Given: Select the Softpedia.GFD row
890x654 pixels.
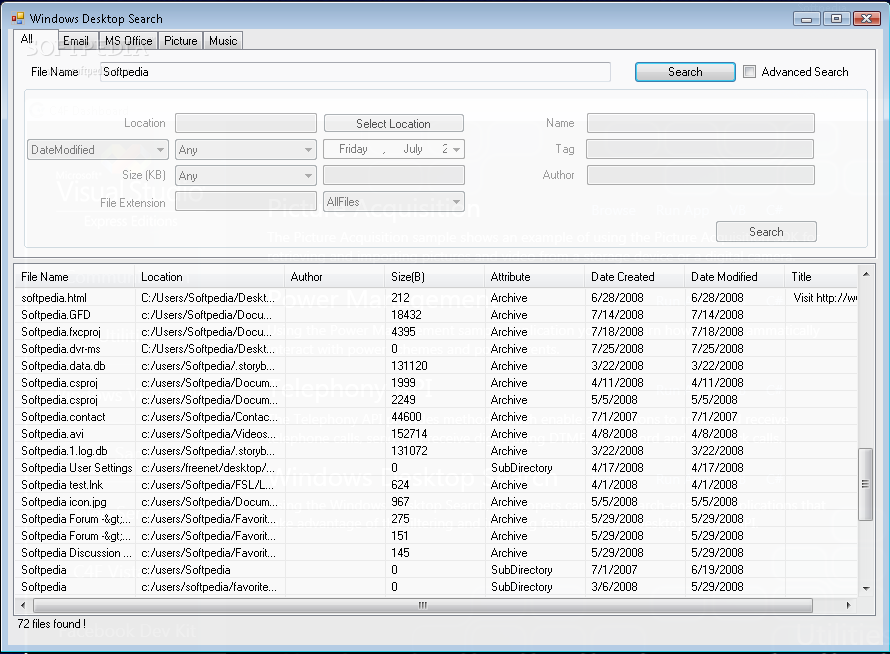Looking at the screenshot, I should point(436,315).
